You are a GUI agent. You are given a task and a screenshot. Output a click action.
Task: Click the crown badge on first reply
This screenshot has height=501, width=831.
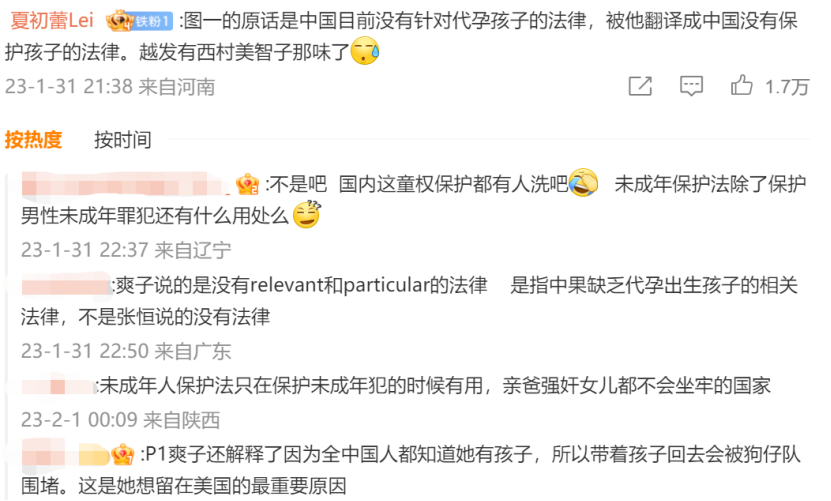[247, 184]
